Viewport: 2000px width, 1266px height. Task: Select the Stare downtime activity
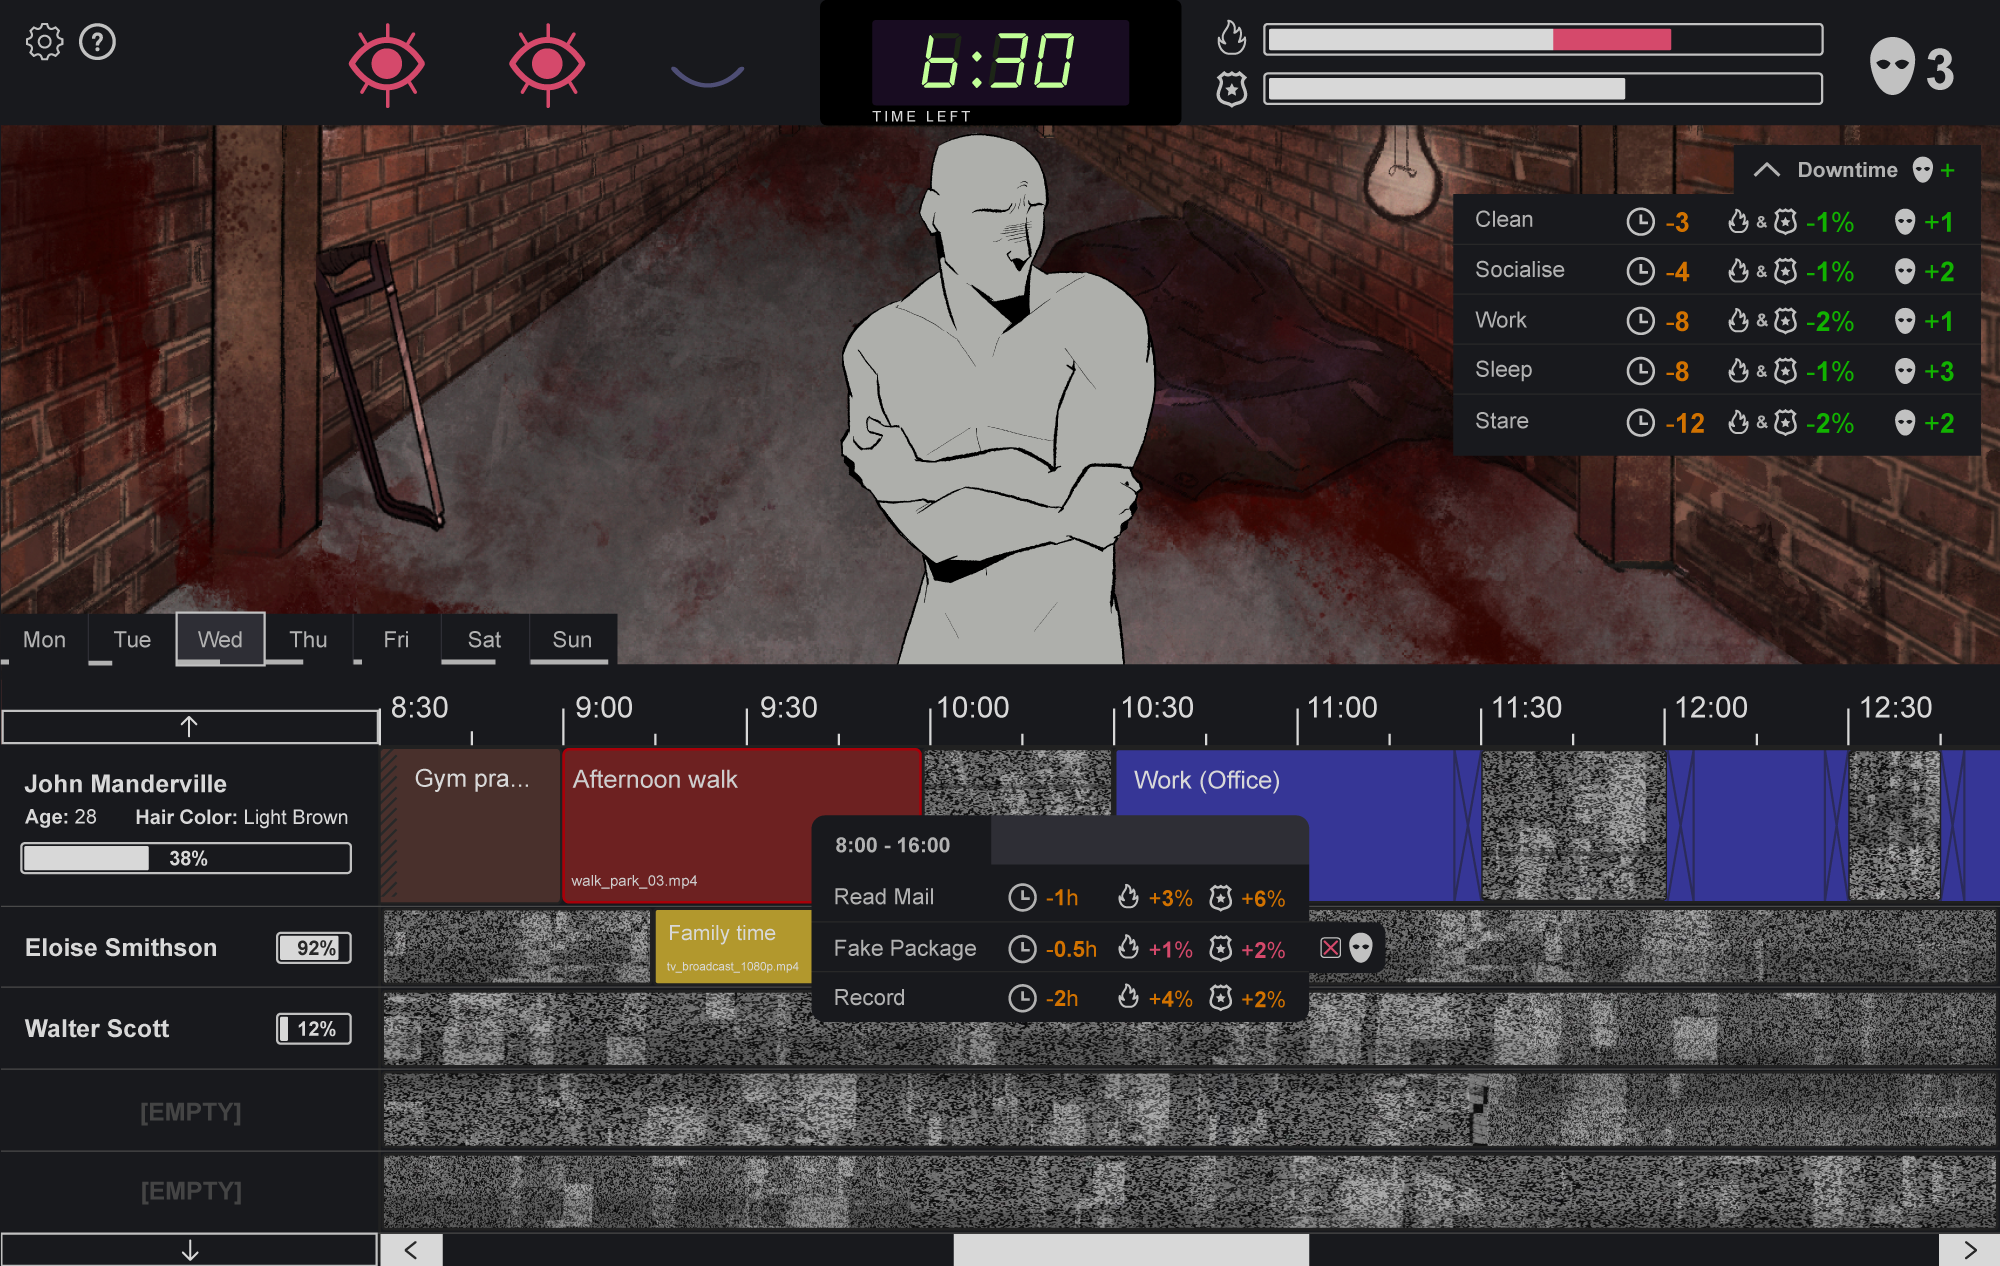click(1501, 421)
